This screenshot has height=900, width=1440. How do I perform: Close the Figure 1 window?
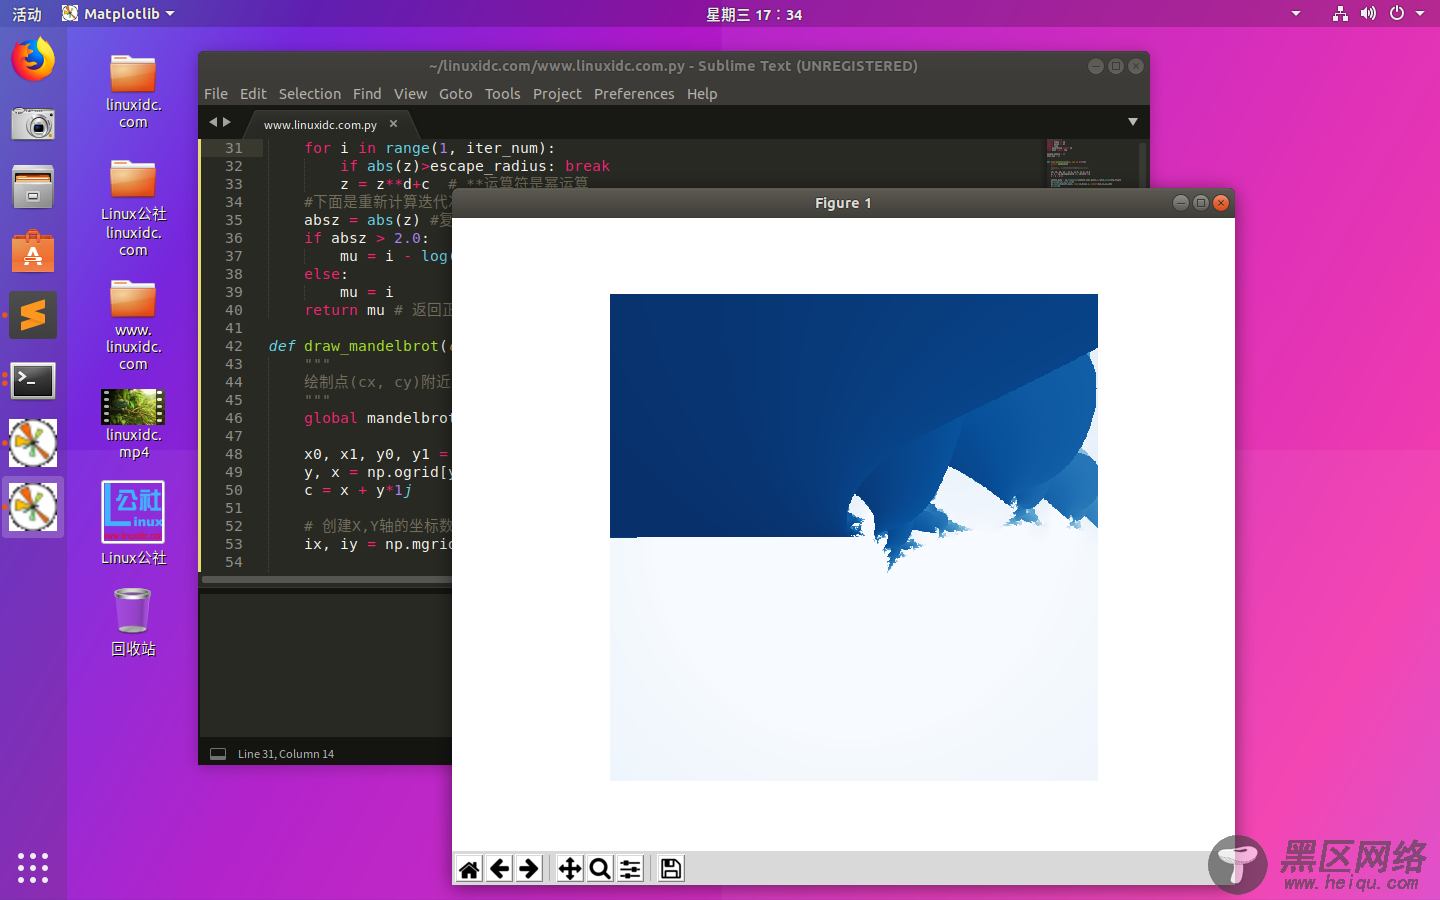pos(1220,203)
